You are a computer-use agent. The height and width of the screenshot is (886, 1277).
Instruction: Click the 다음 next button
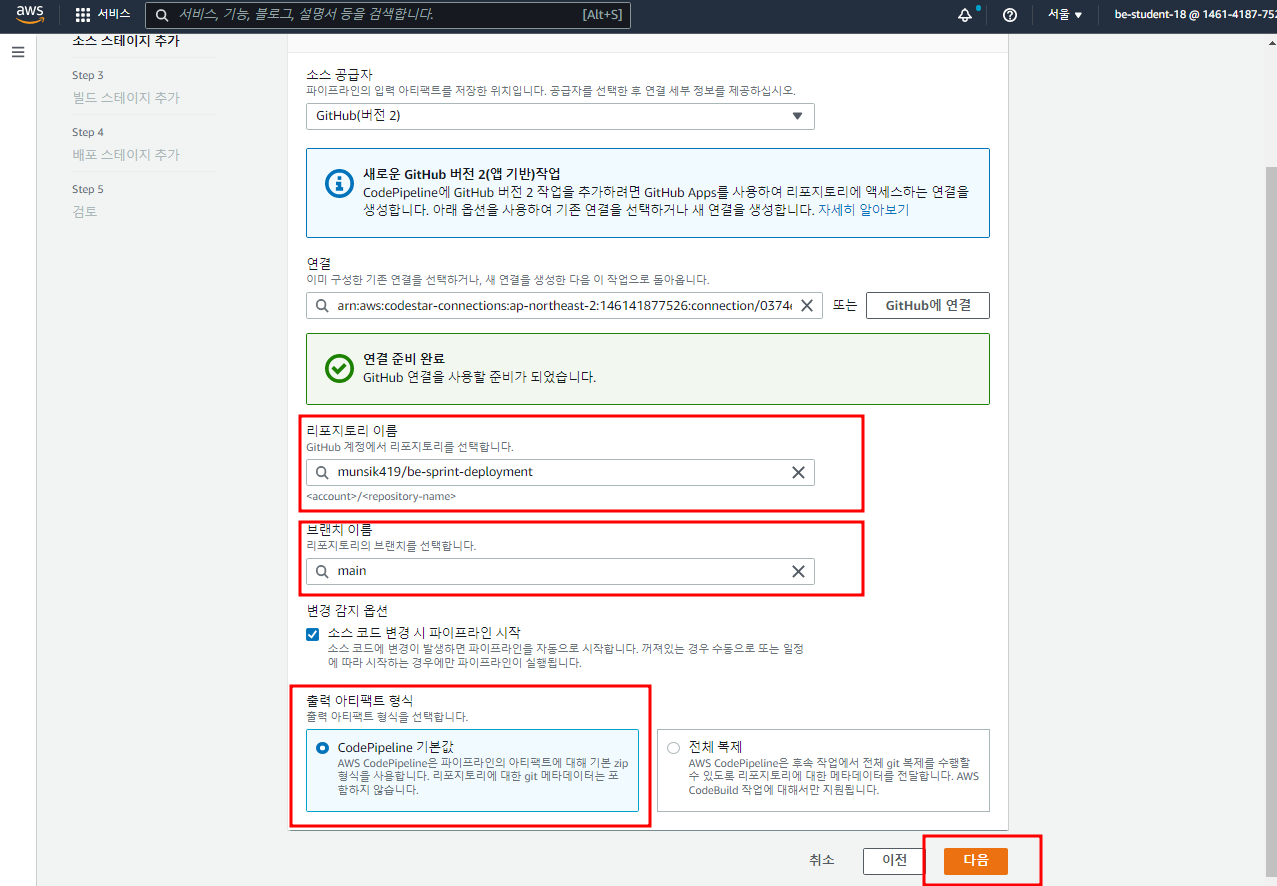(976, 860)
